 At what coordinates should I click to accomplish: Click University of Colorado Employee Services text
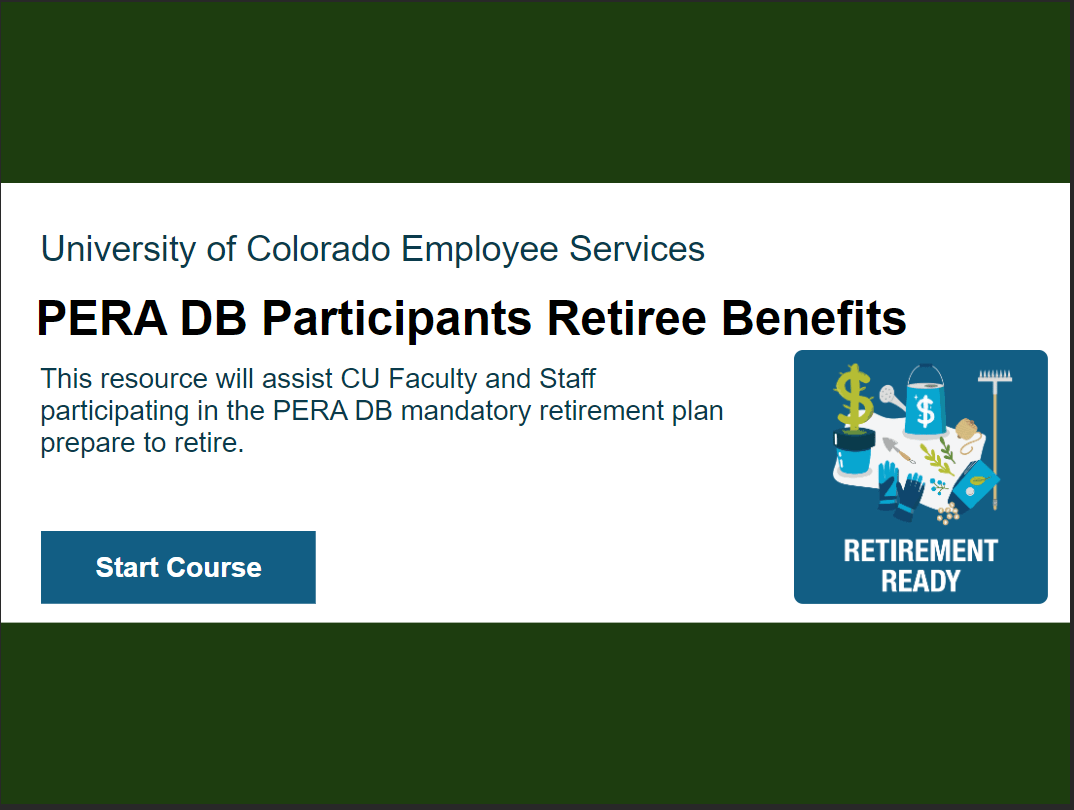[x=373, y=249]
